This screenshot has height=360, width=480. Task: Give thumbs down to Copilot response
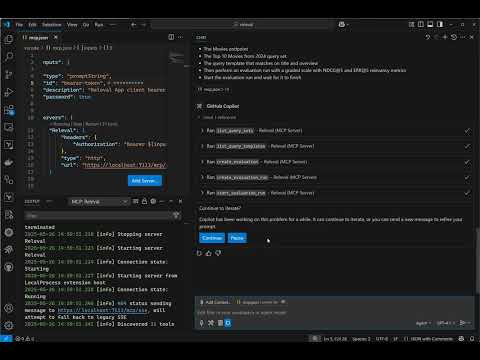click(218, 254)
